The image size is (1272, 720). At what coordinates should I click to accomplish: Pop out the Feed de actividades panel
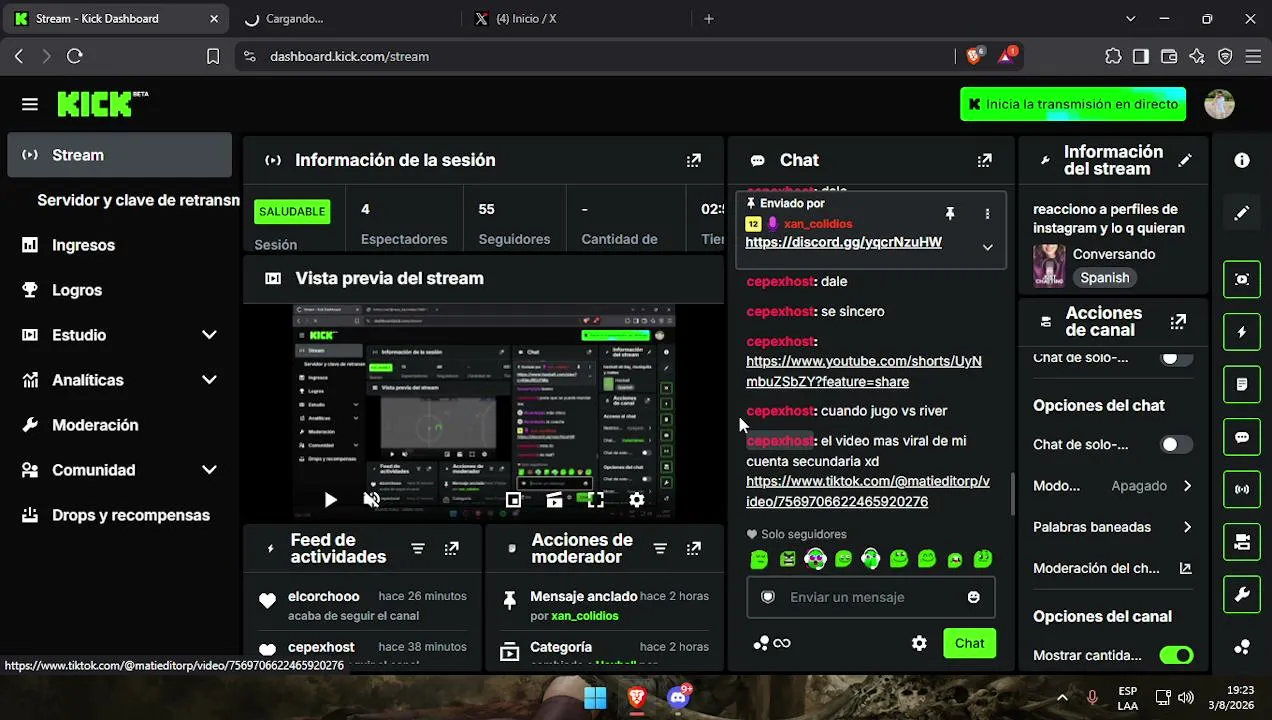point(452,549)
